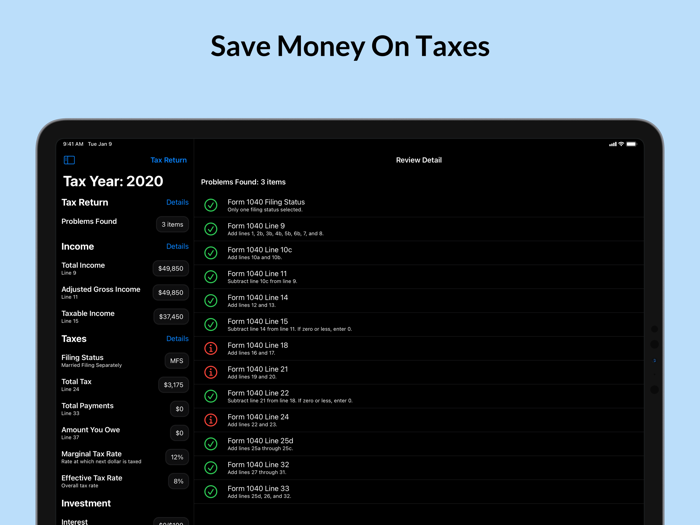Click red info icon for Form 1040 Line 24
Viewport: 700px width, 525px height.
click(211, 420)
